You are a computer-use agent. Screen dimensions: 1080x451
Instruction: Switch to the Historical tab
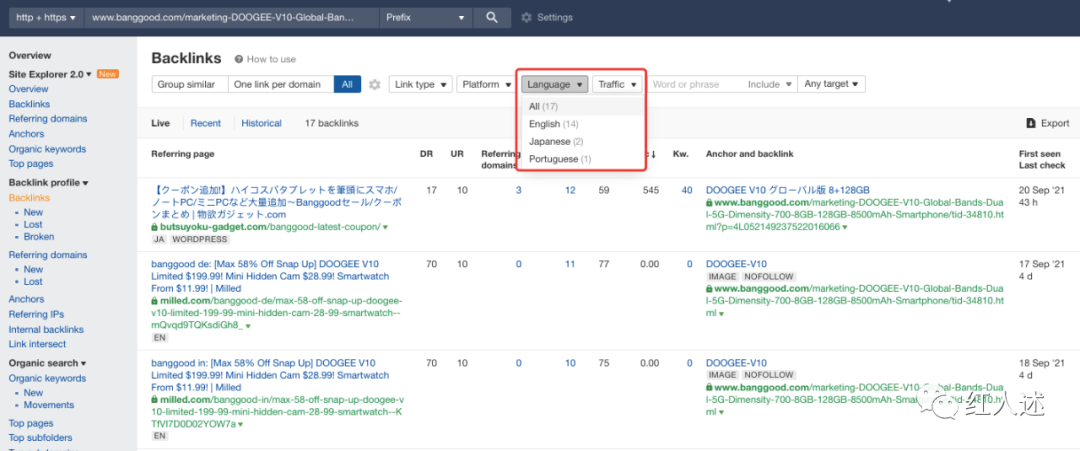261,123
